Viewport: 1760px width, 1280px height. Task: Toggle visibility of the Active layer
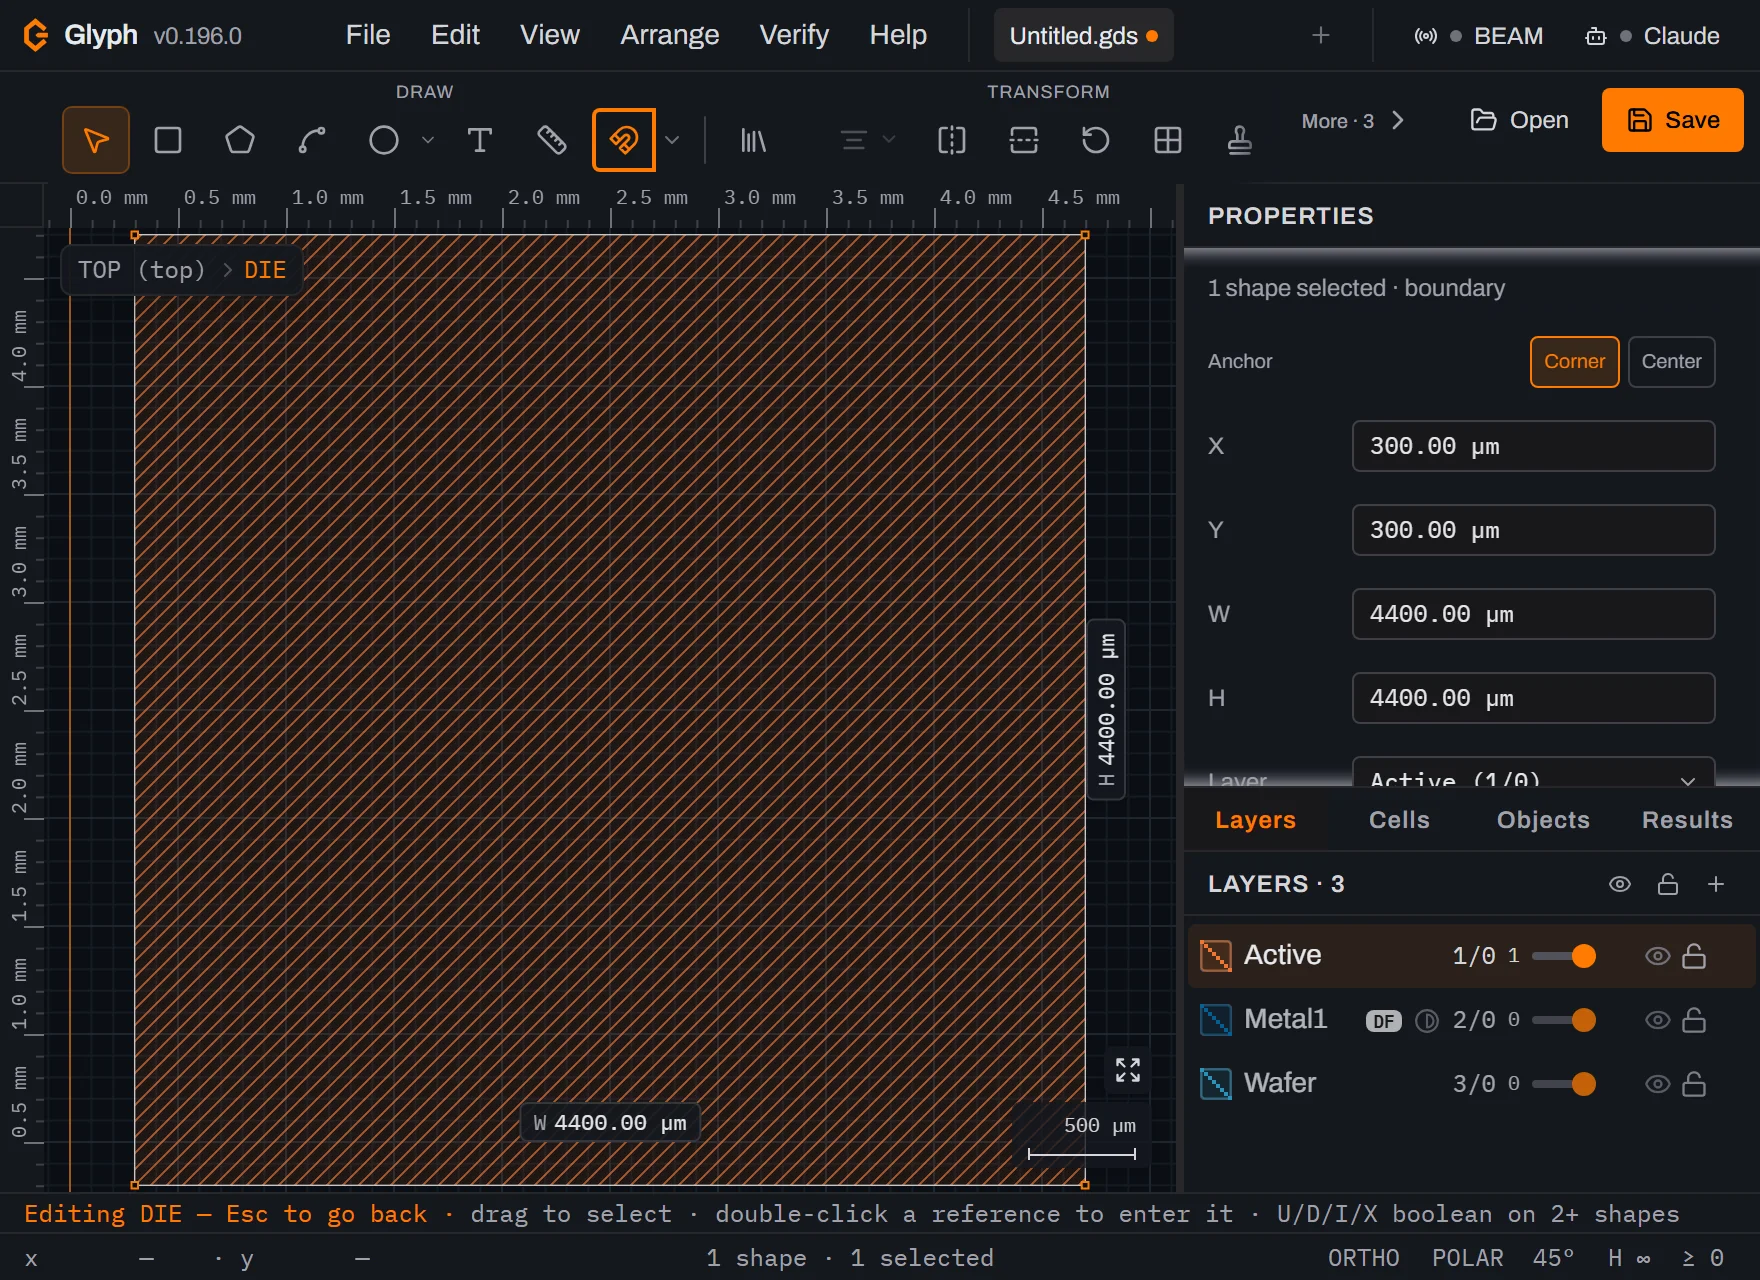(1657, 956)
